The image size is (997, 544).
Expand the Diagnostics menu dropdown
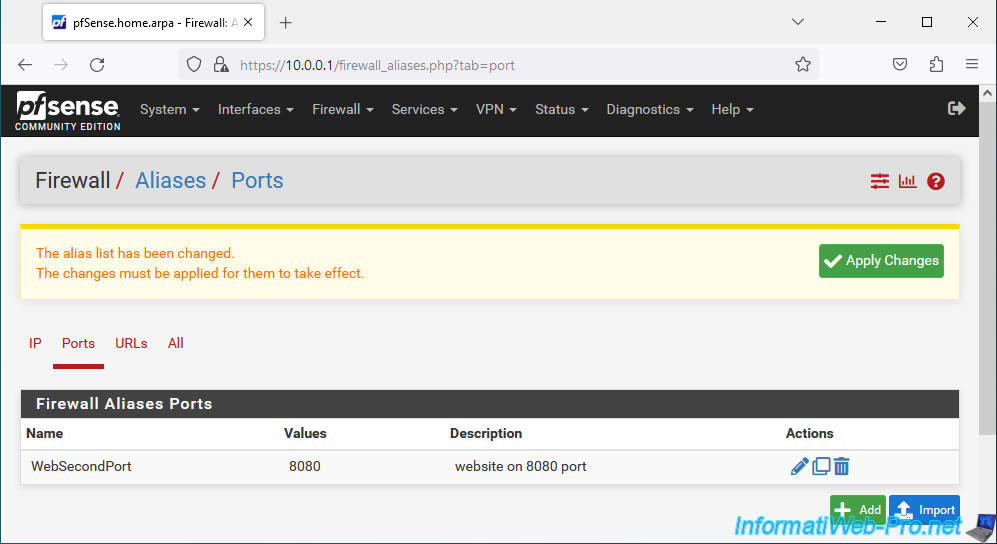point(650,109)
